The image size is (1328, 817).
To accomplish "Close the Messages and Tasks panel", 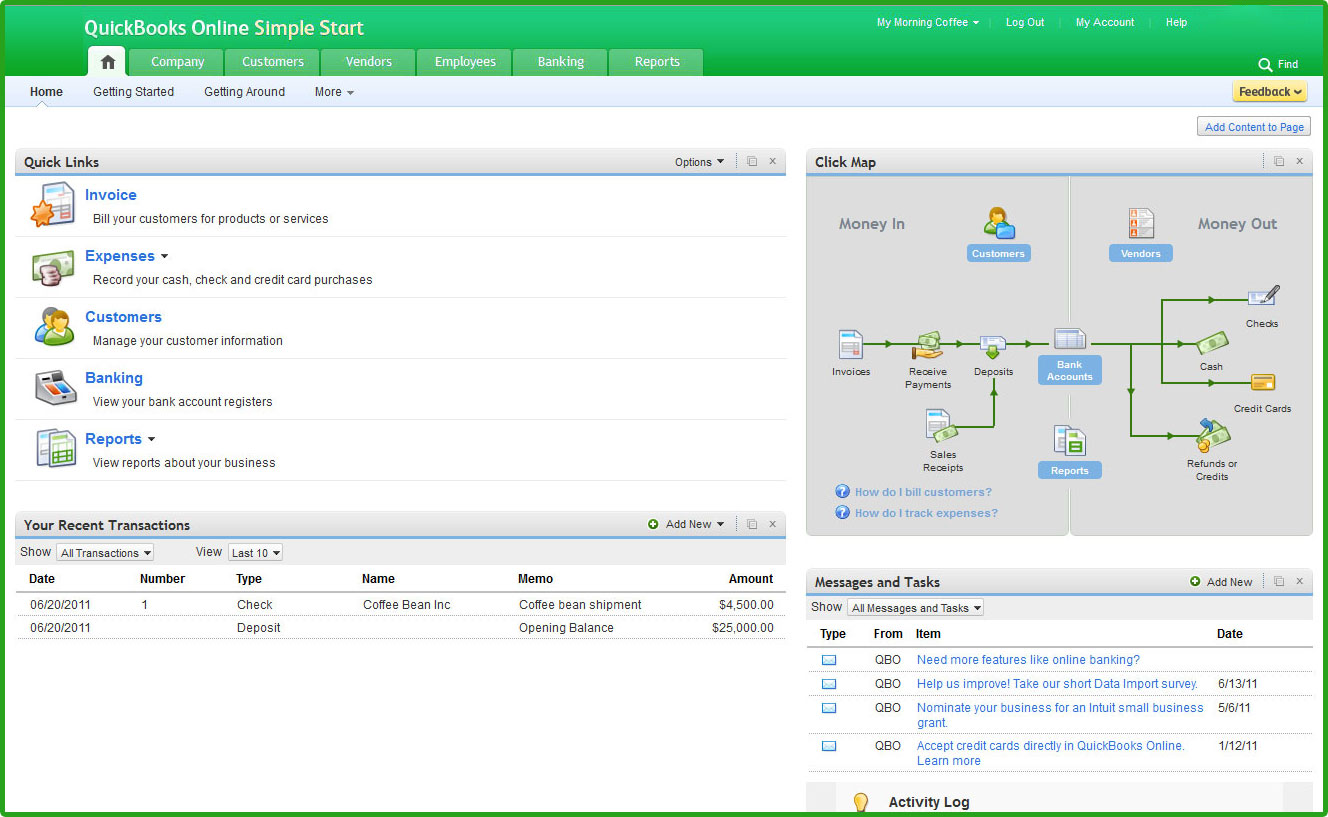I will pyautogui.click(x=1300, y=581).
